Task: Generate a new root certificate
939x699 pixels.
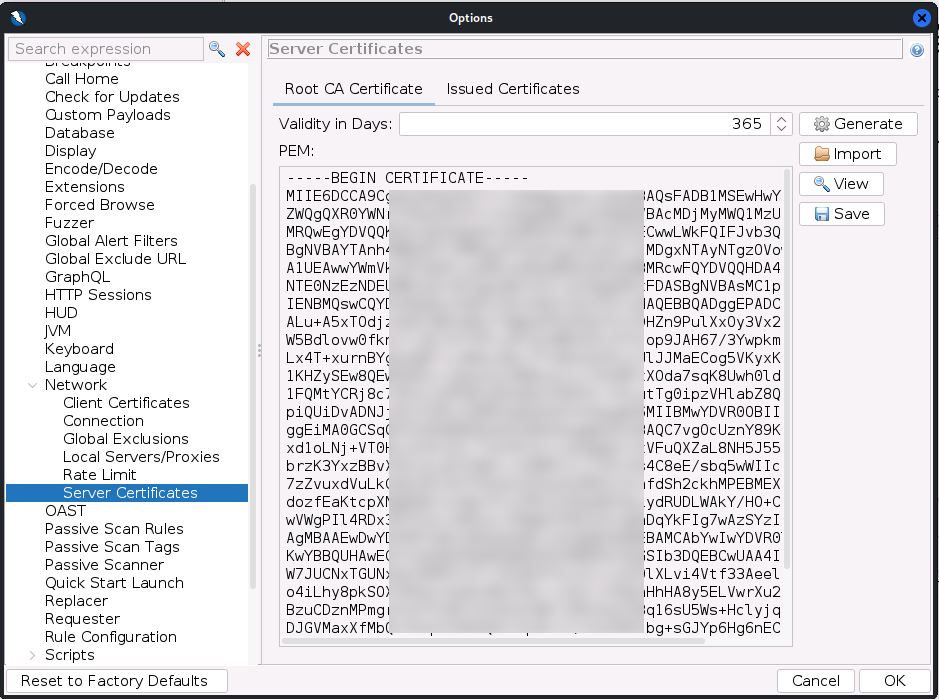Action: click(x=858, y=124)
